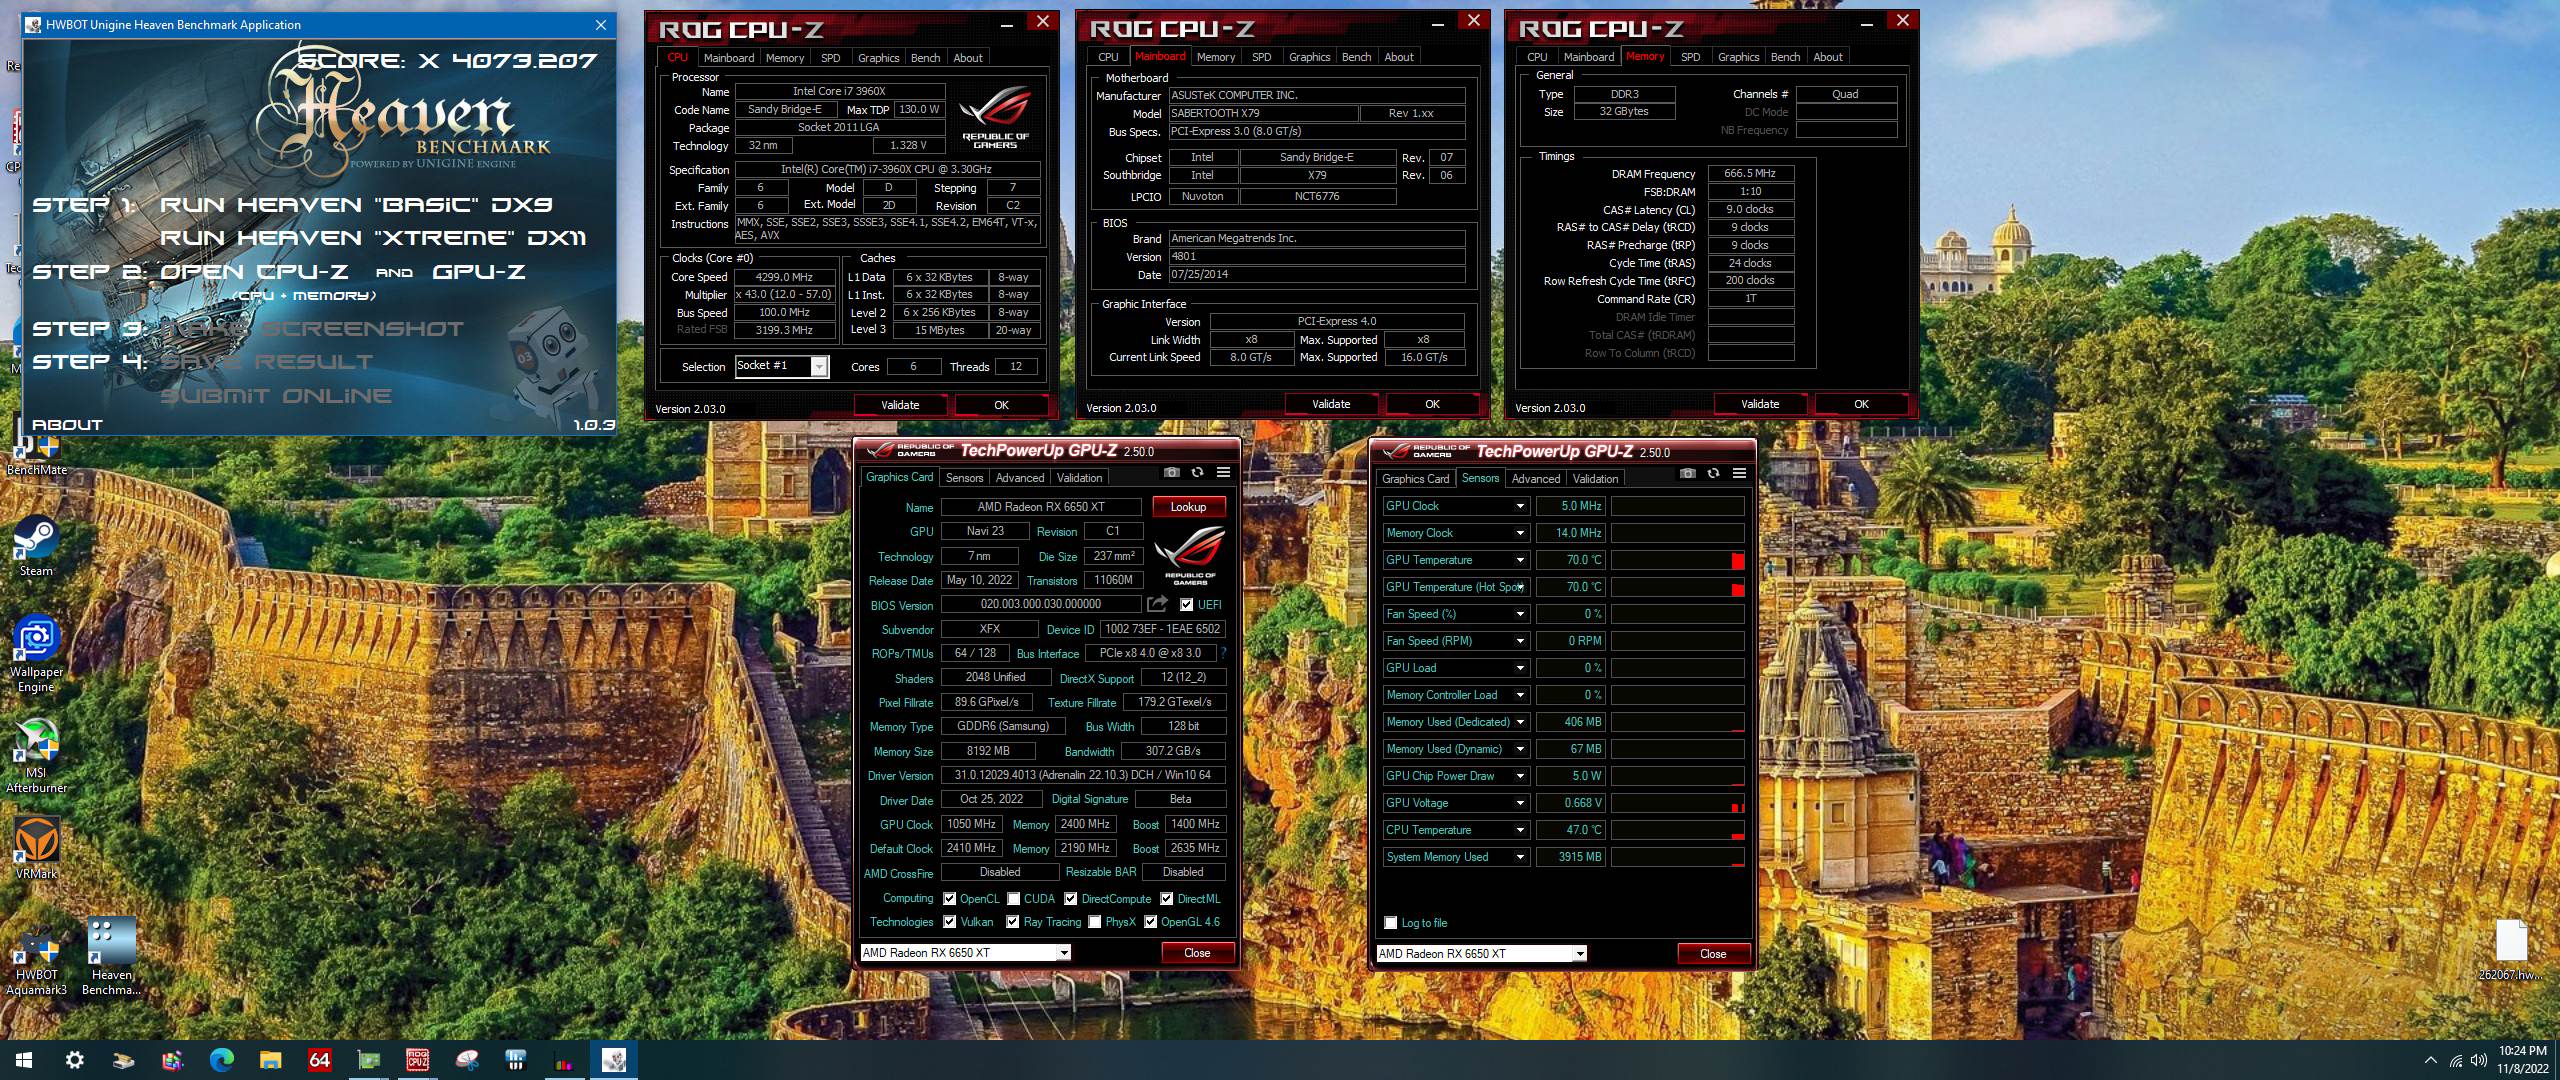Select the 262067.hw file on desktop
This screenshot has height=1080, width=2560.
point(2511,950)
